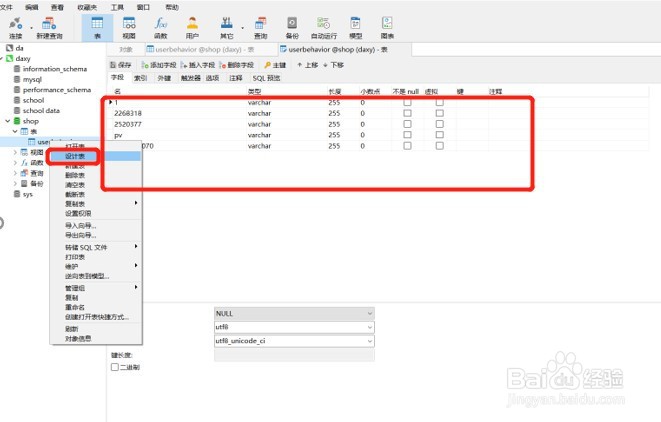Expand the 备份 (Backups) node under shop
The image size is (661, 422).
coord(15,183)
